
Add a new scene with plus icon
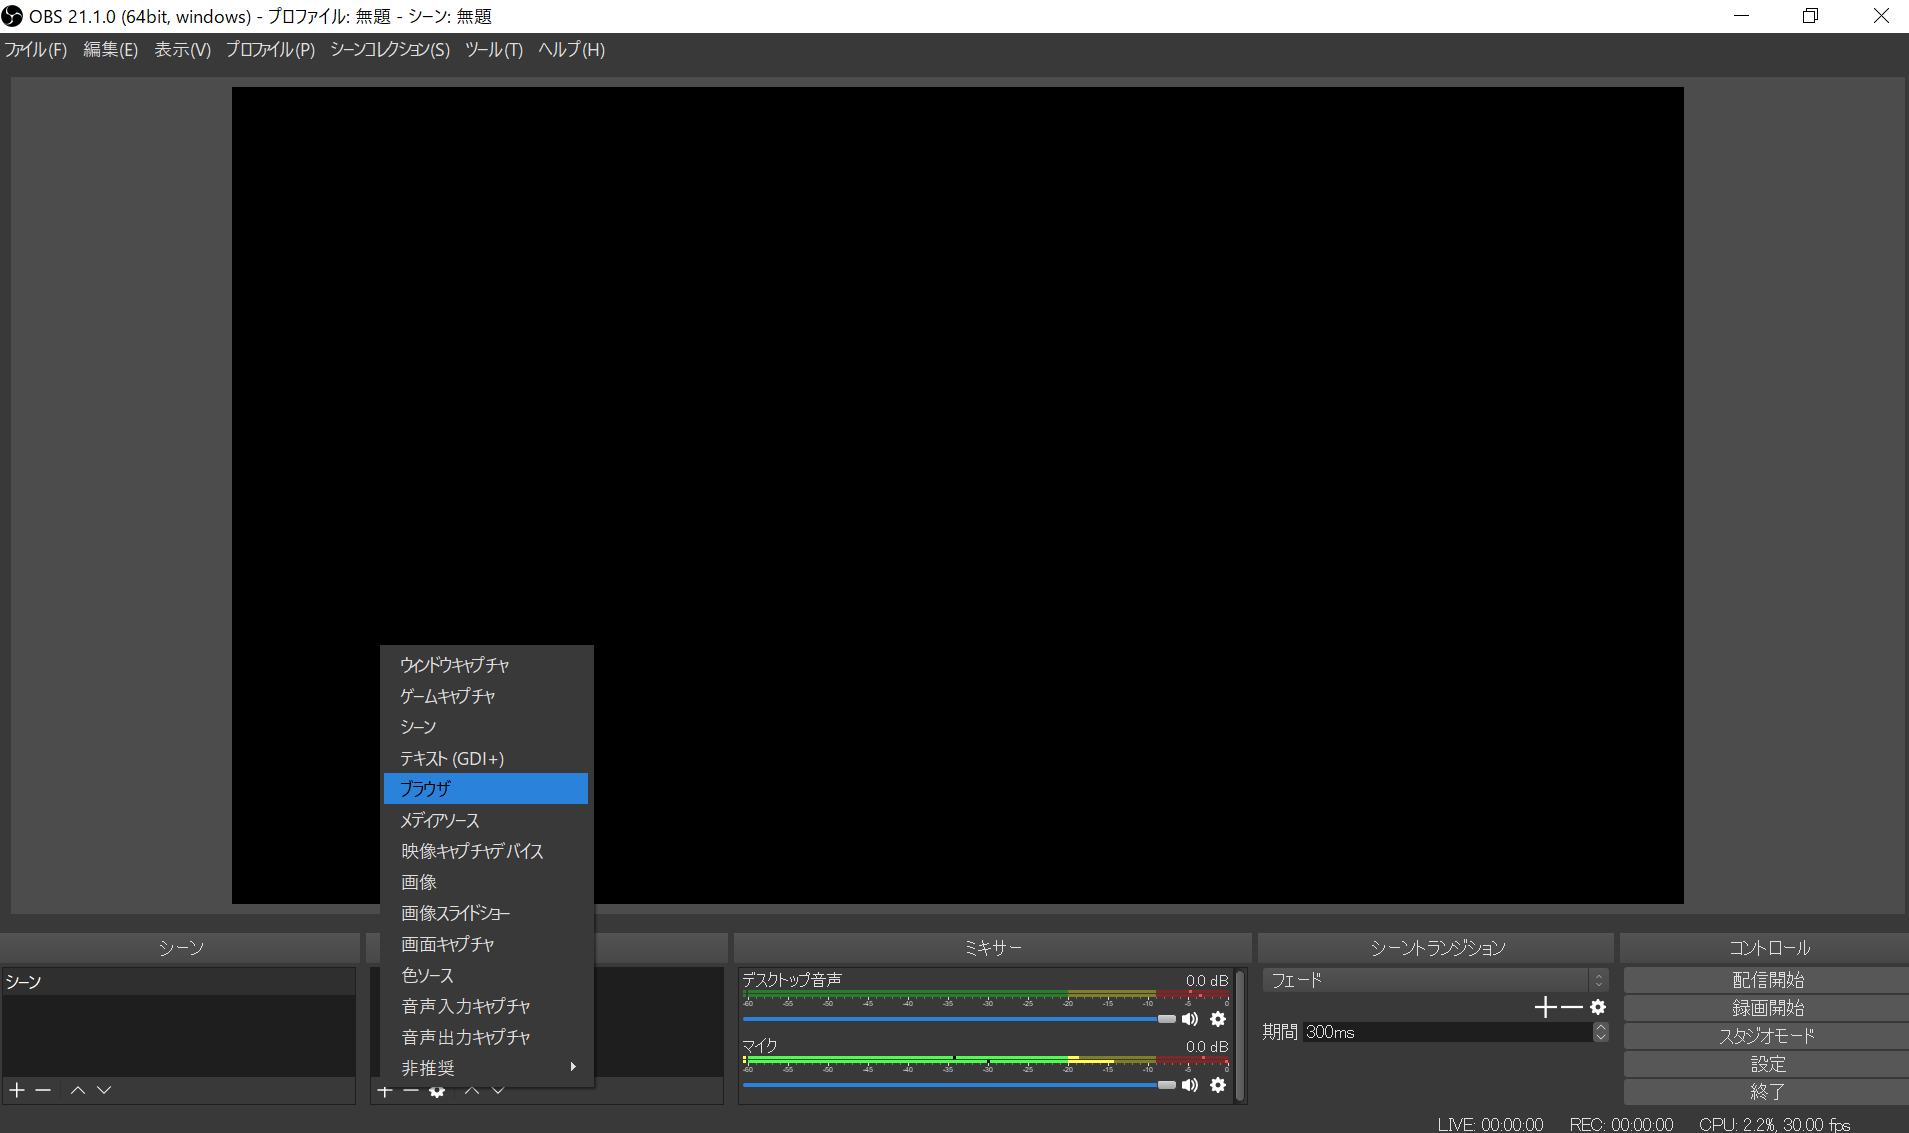(x=17, y=1090)
